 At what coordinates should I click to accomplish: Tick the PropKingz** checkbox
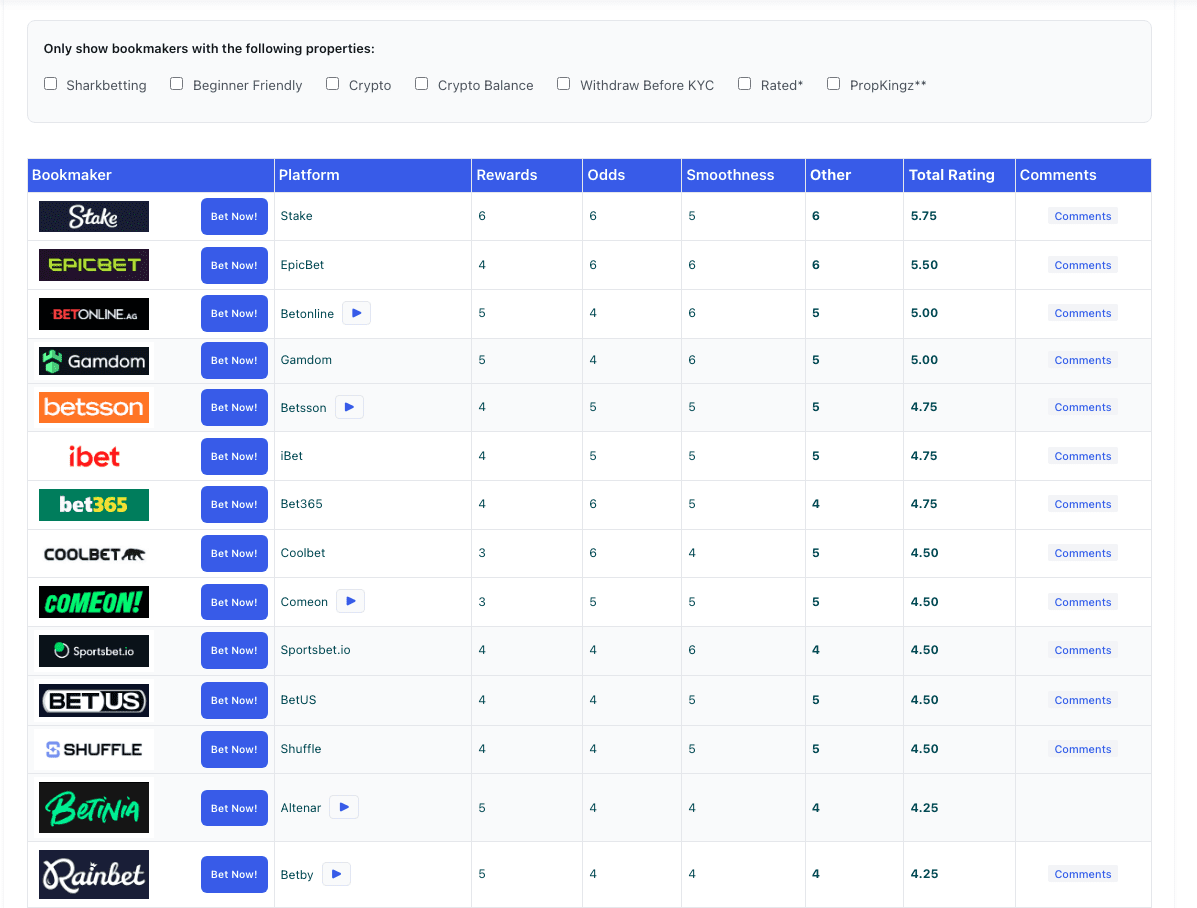(834, 84)
